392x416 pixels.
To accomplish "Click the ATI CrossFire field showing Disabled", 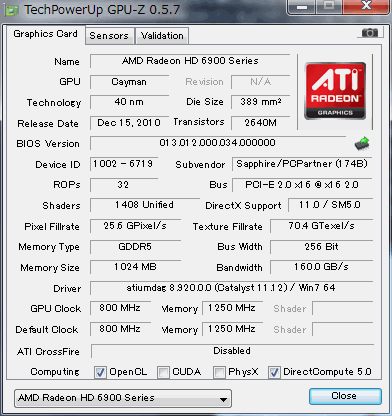I will pos(232,351).
